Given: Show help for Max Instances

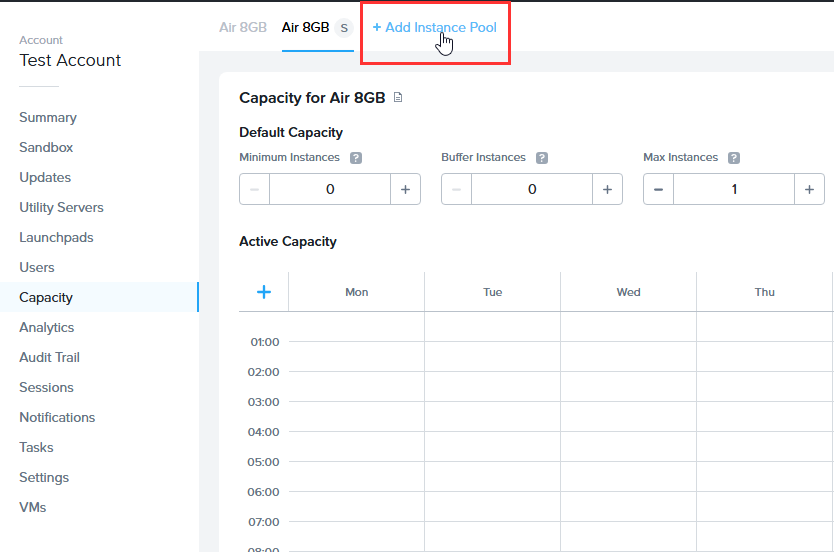Looking at the screenshot, I should click(x=733, y=158).
